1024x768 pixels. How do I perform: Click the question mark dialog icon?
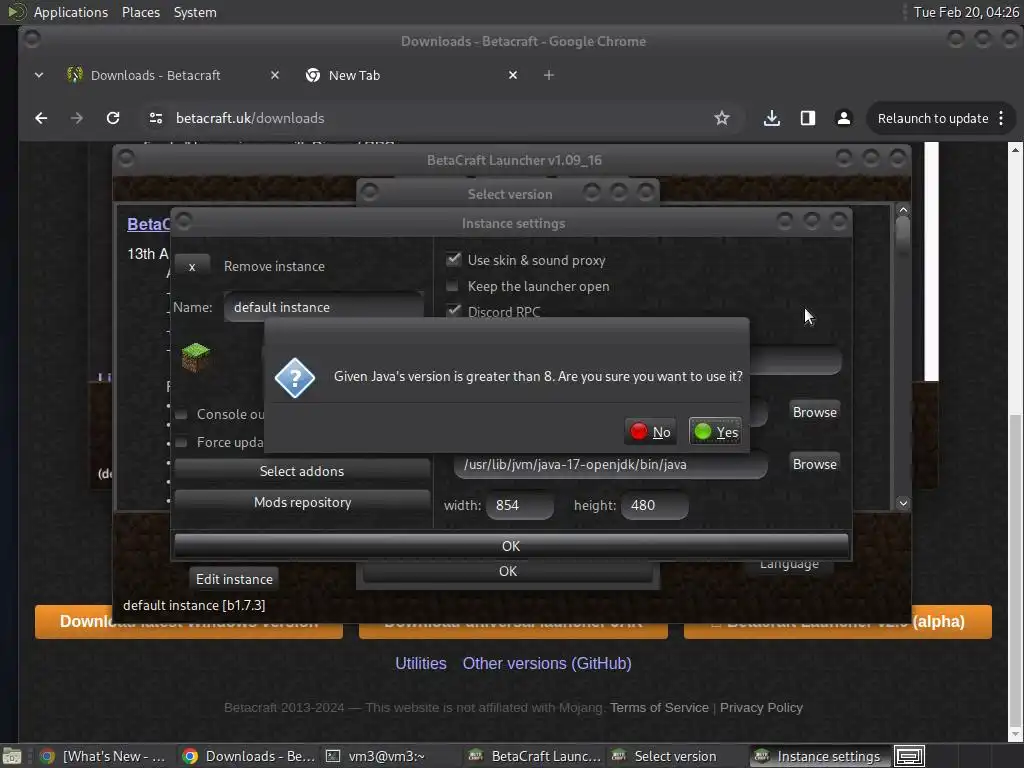pos(295,377)
